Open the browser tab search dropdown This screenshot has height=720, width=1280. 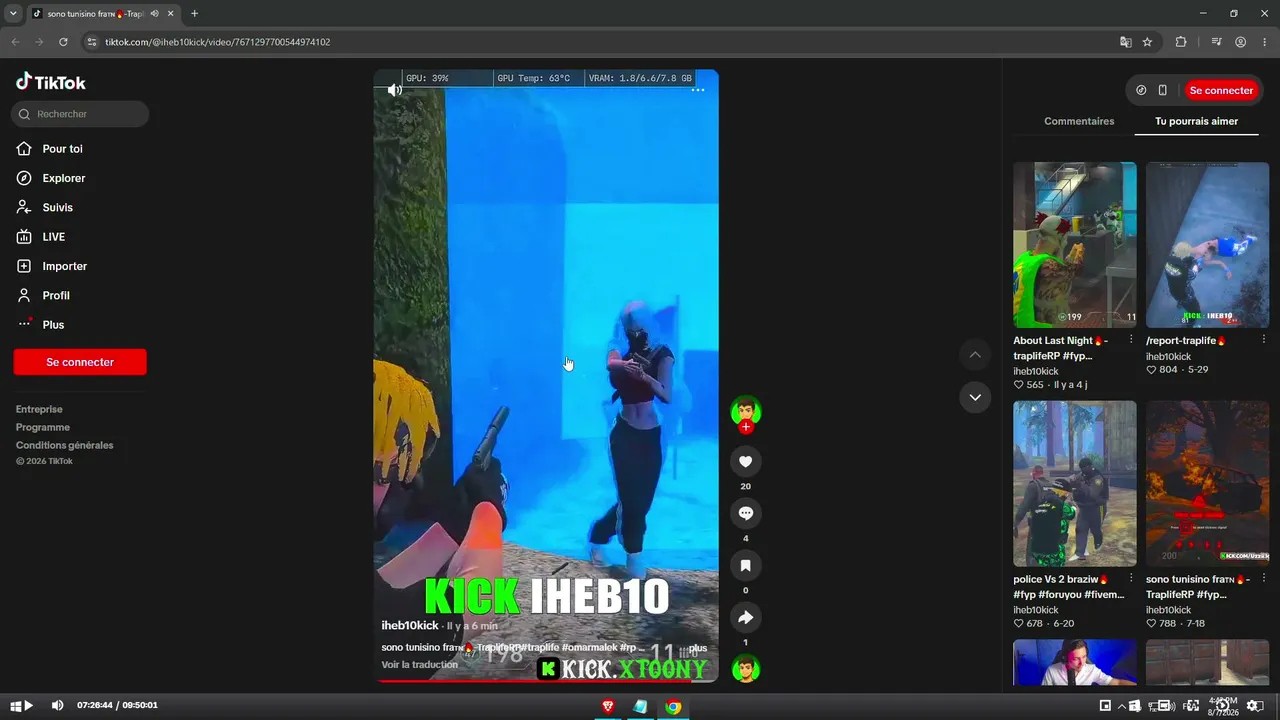click(13, 14)
